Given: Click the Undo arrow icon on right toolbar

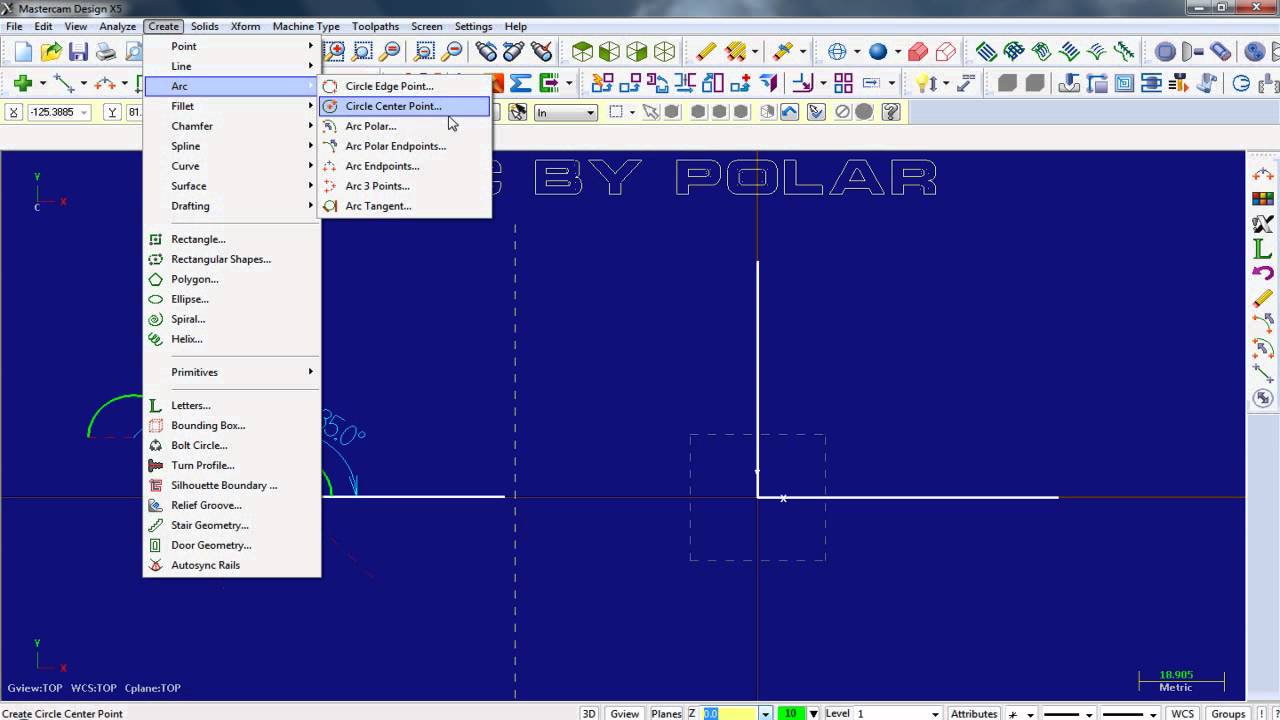Looking at the screenshot, I should (1263, 274).
